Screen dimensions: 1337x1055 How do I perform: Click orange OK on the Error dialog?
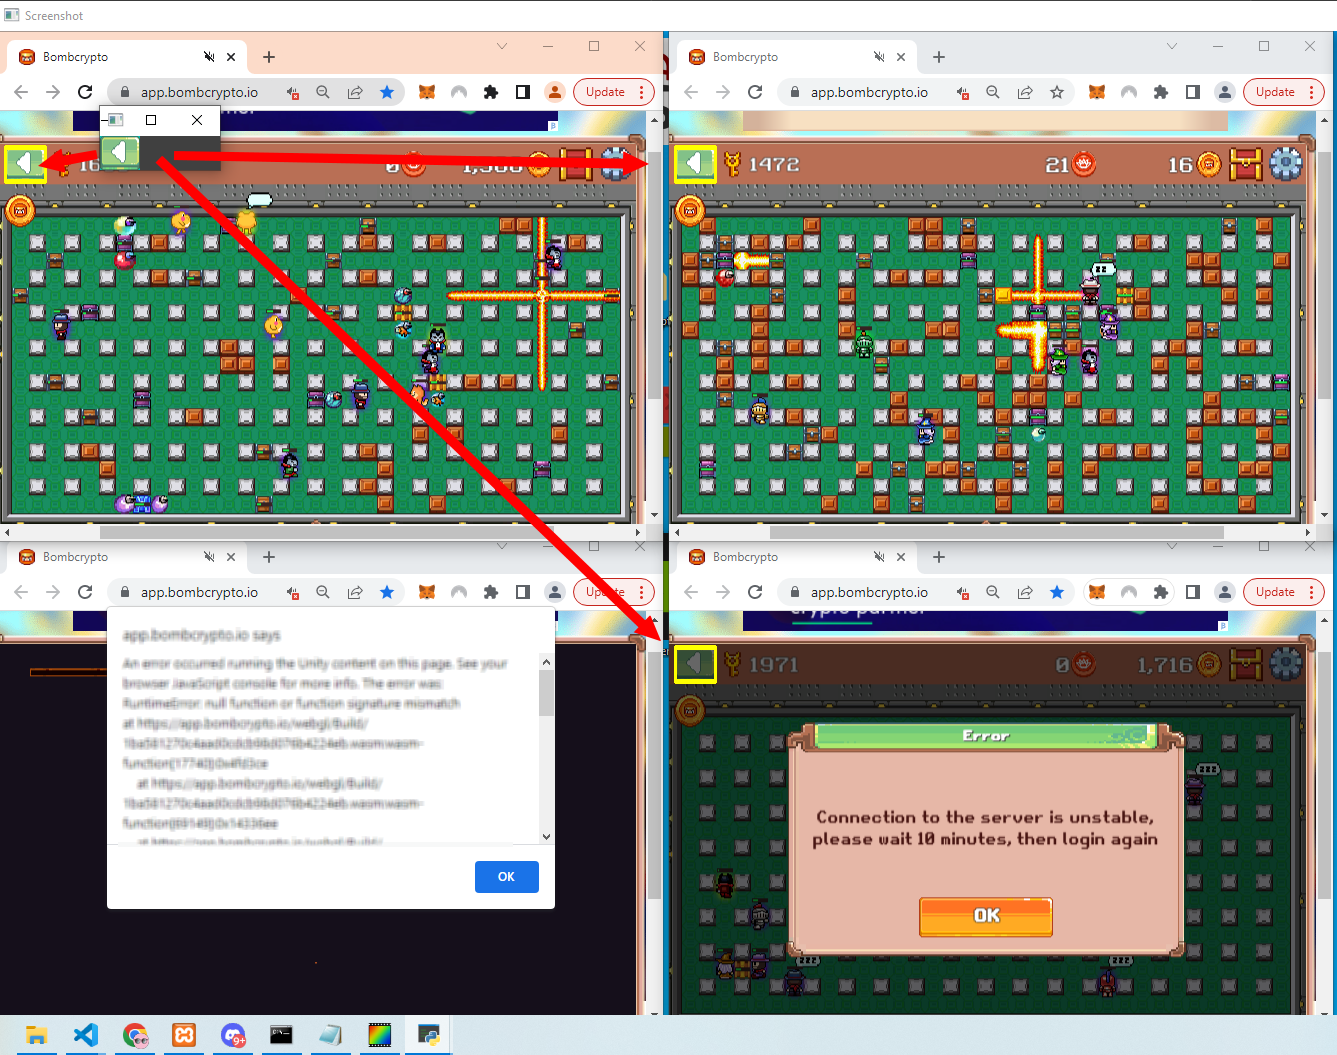[x=986, y=916]
